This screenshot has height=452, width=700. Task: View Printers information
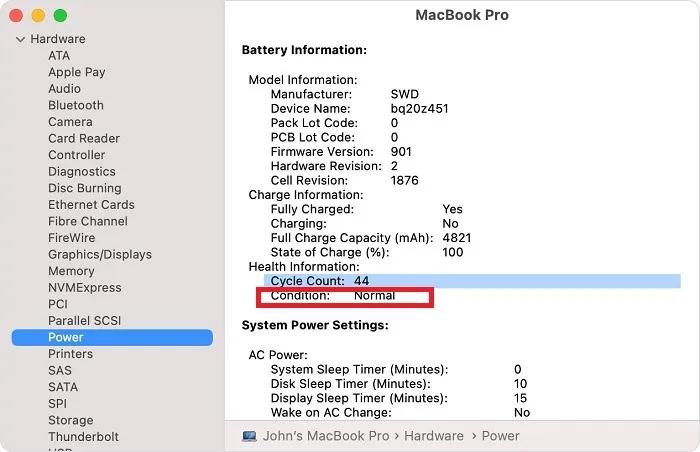70,354
